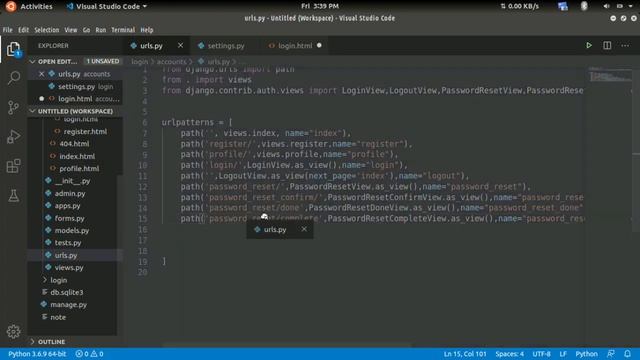Screen dimensions: 640x360
Task: Open the editor More Actions ellipsis
Action: click(625, 45)
